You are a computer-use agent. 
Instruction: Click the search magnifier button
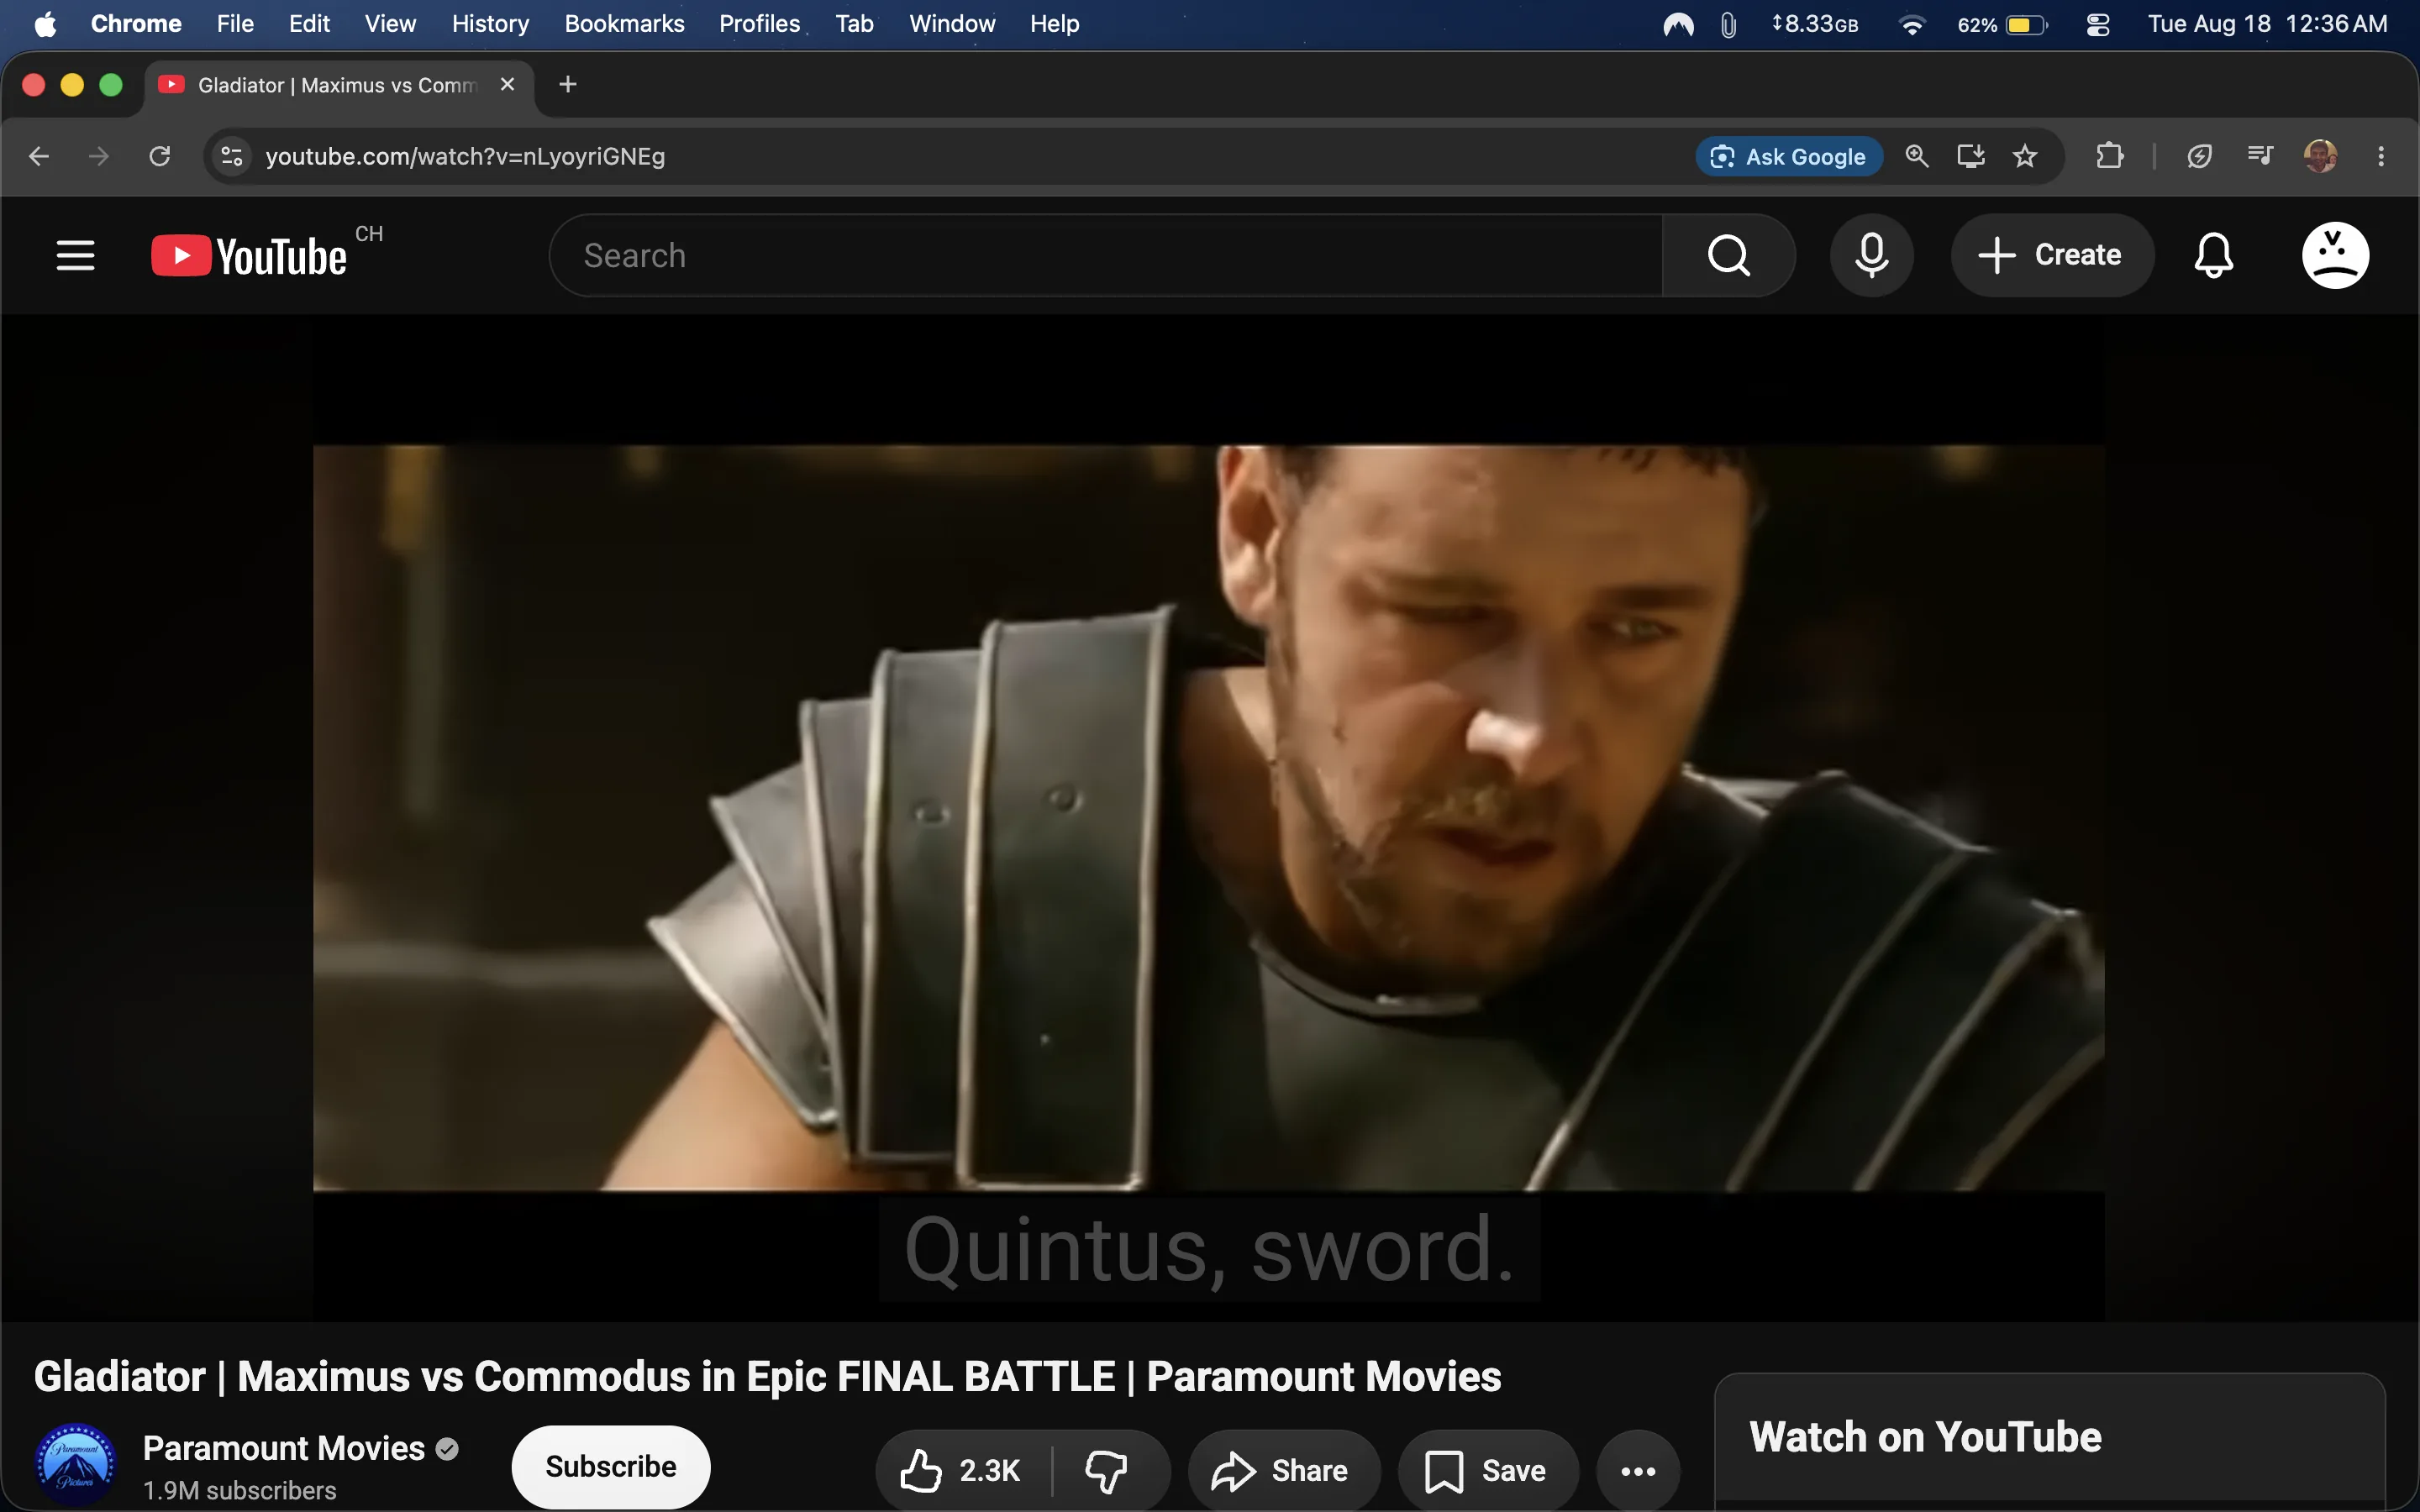(x=1729, y=255)
